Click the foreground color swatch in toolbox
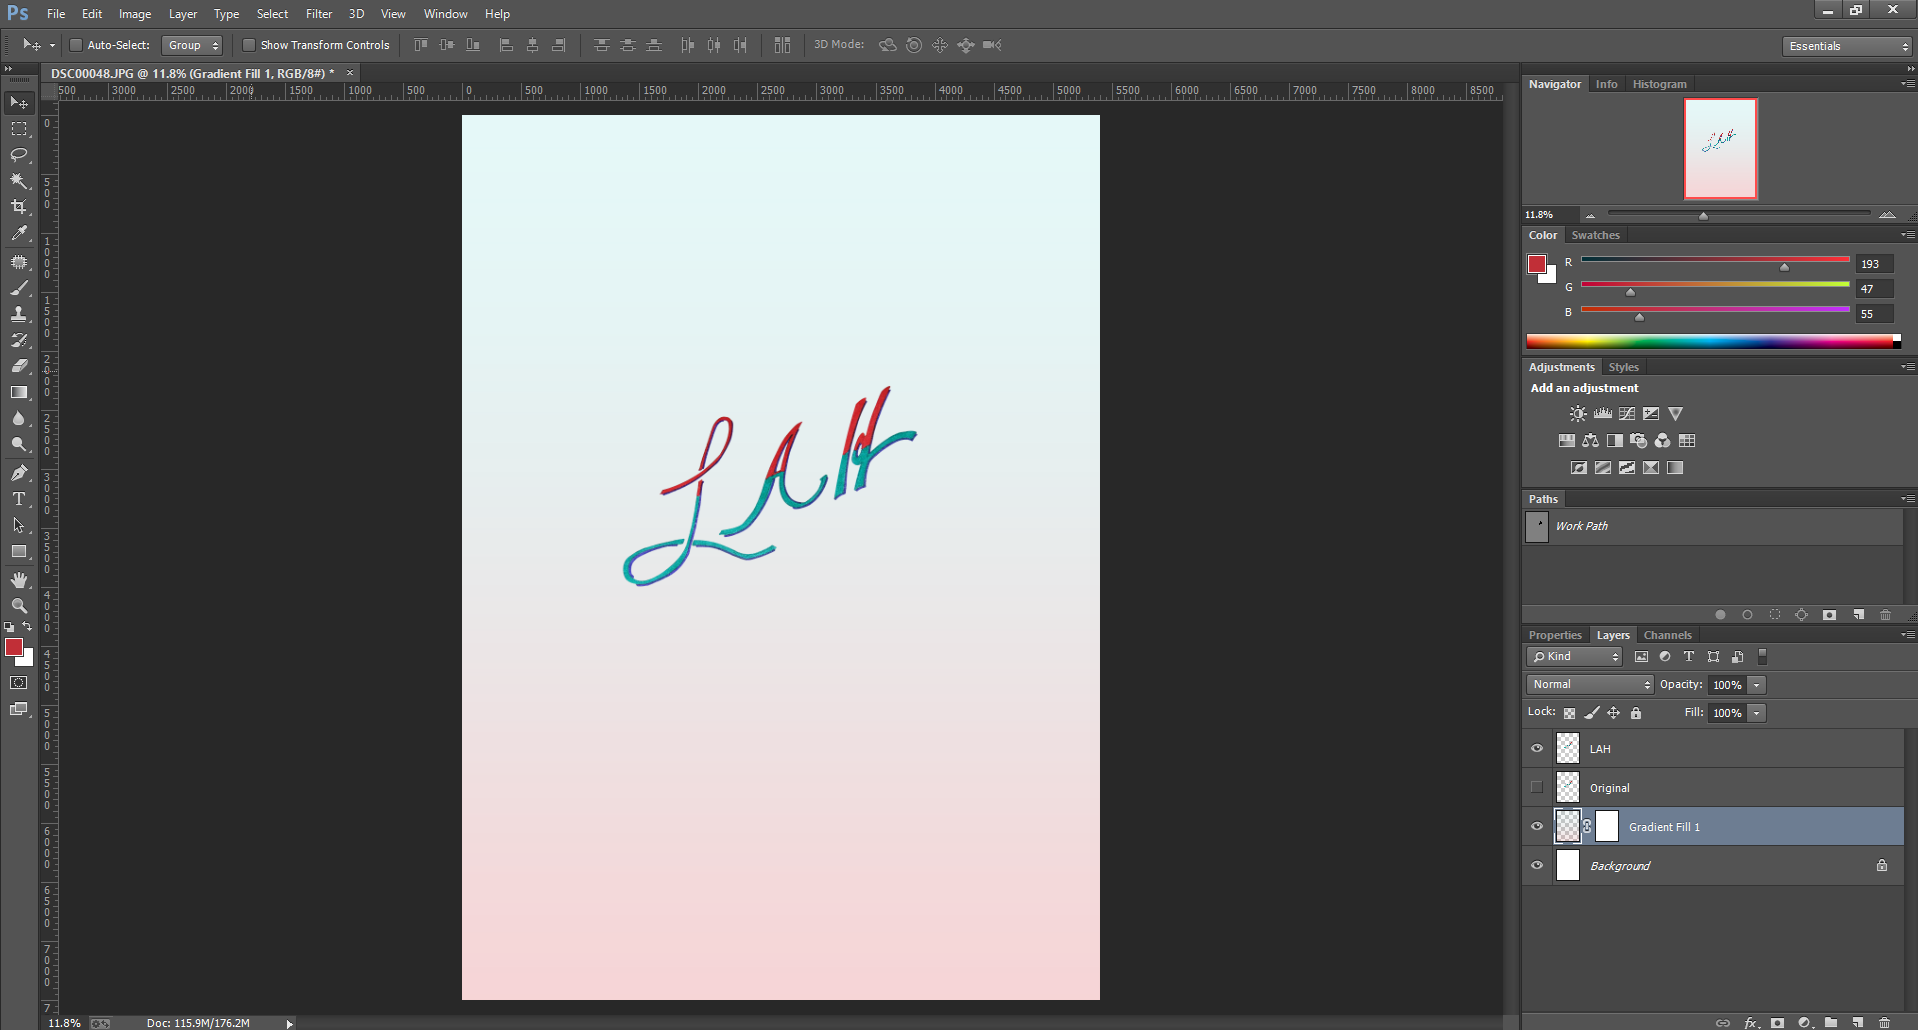This screenshot has width=1918, height=1030. pos(14,648)
